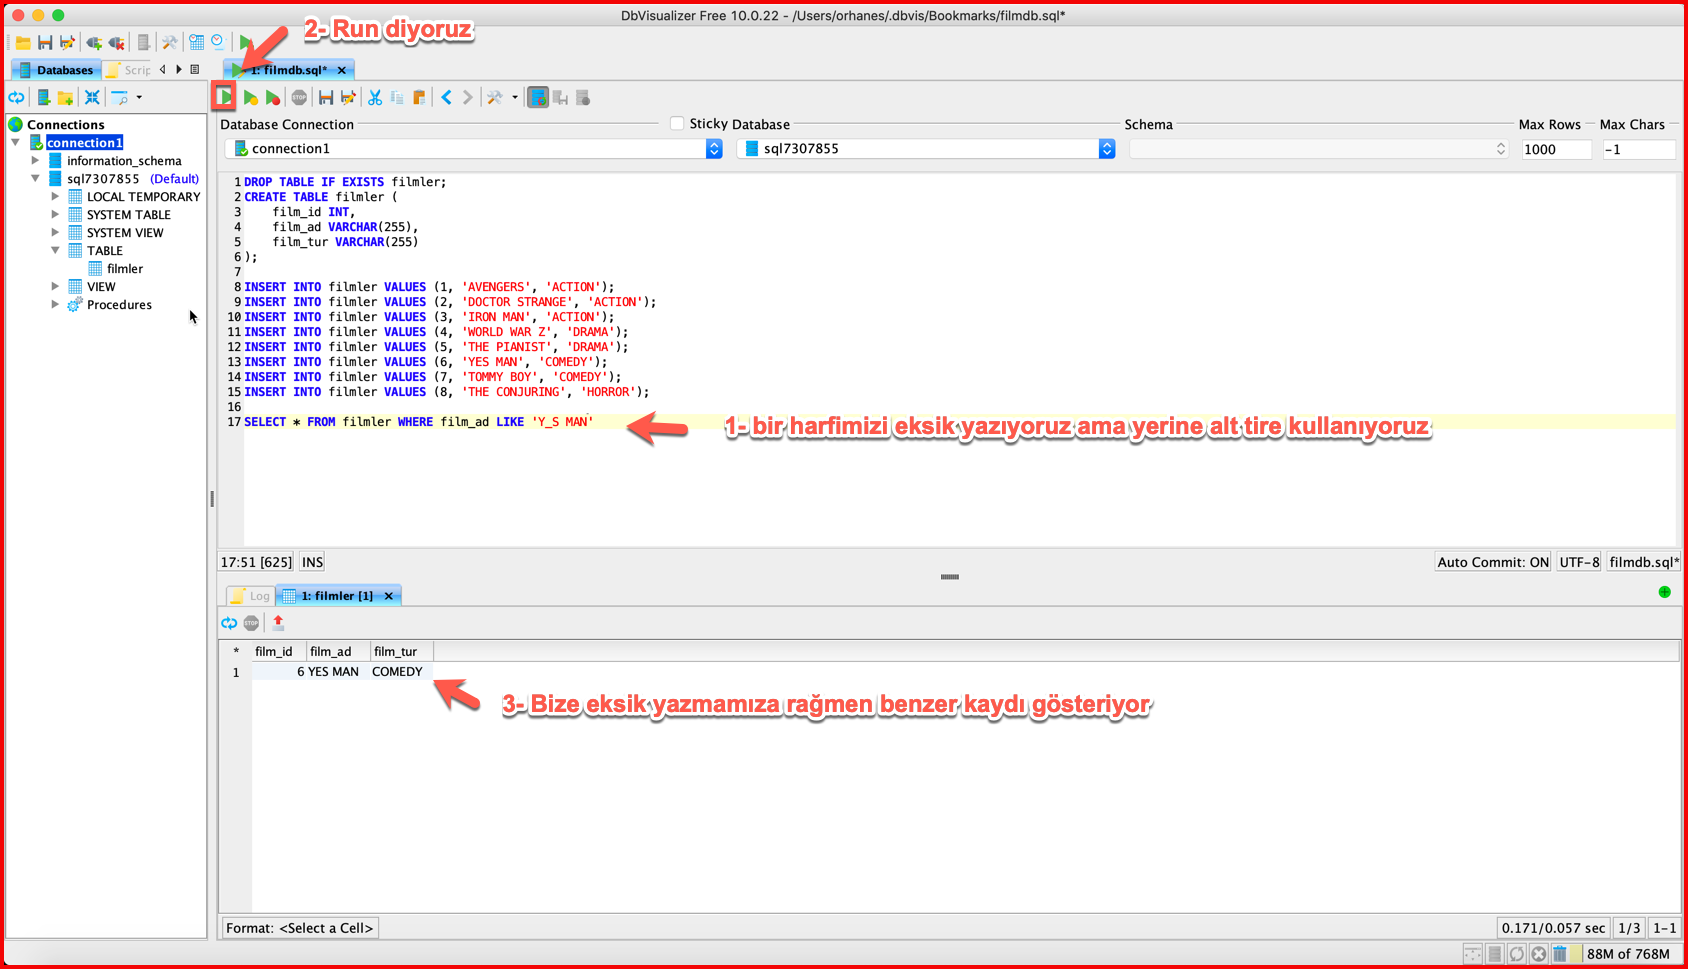Open the Log tab in the results panel
This screenshot has height=969, width=1688.
click(251, 596)
